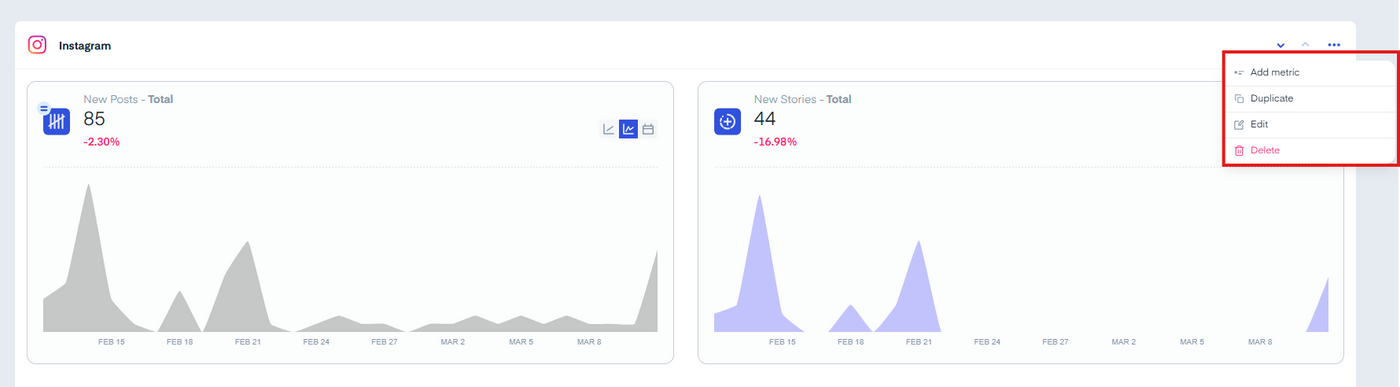The width and height of the screenshot is (1400, 387).
Task: Click the New Stories plus-circle icon
Action: coord(727,122)
